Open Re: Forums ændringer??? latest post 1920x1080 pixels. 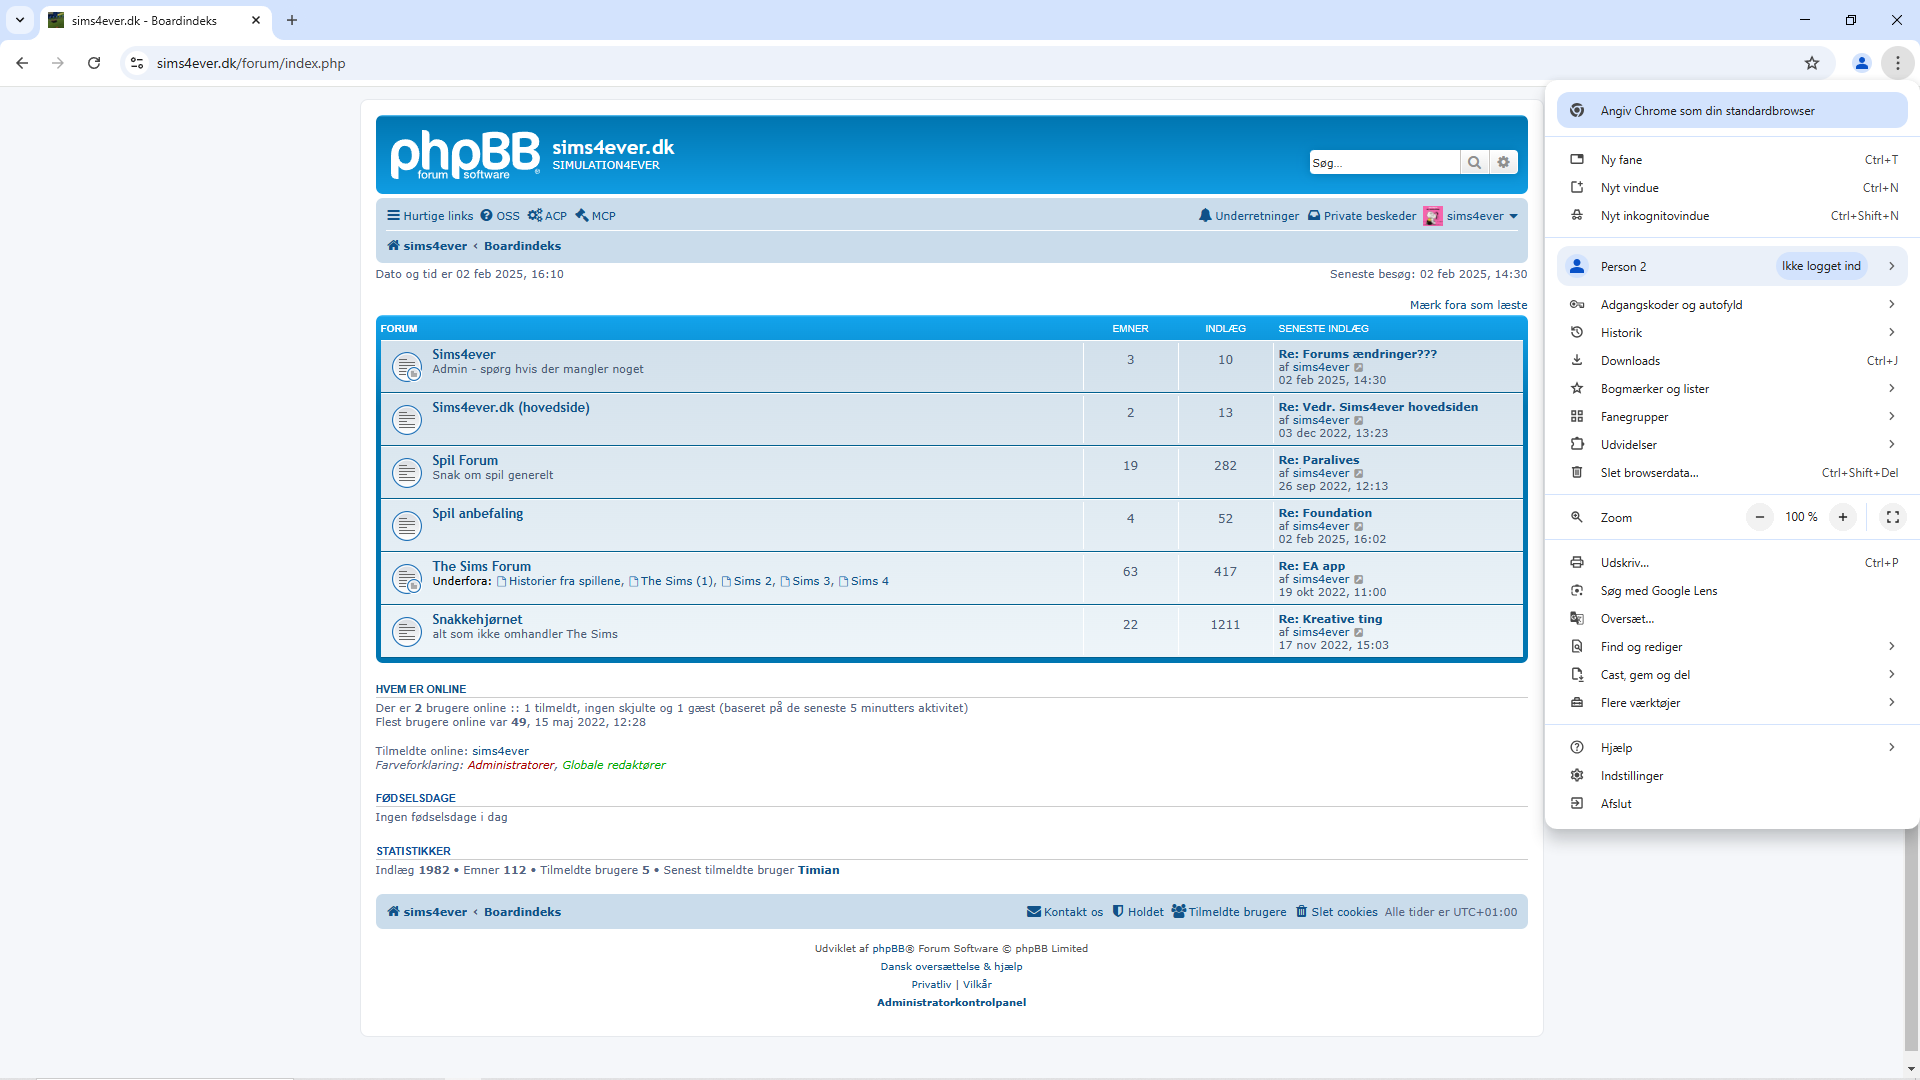tap(1357, 354)
